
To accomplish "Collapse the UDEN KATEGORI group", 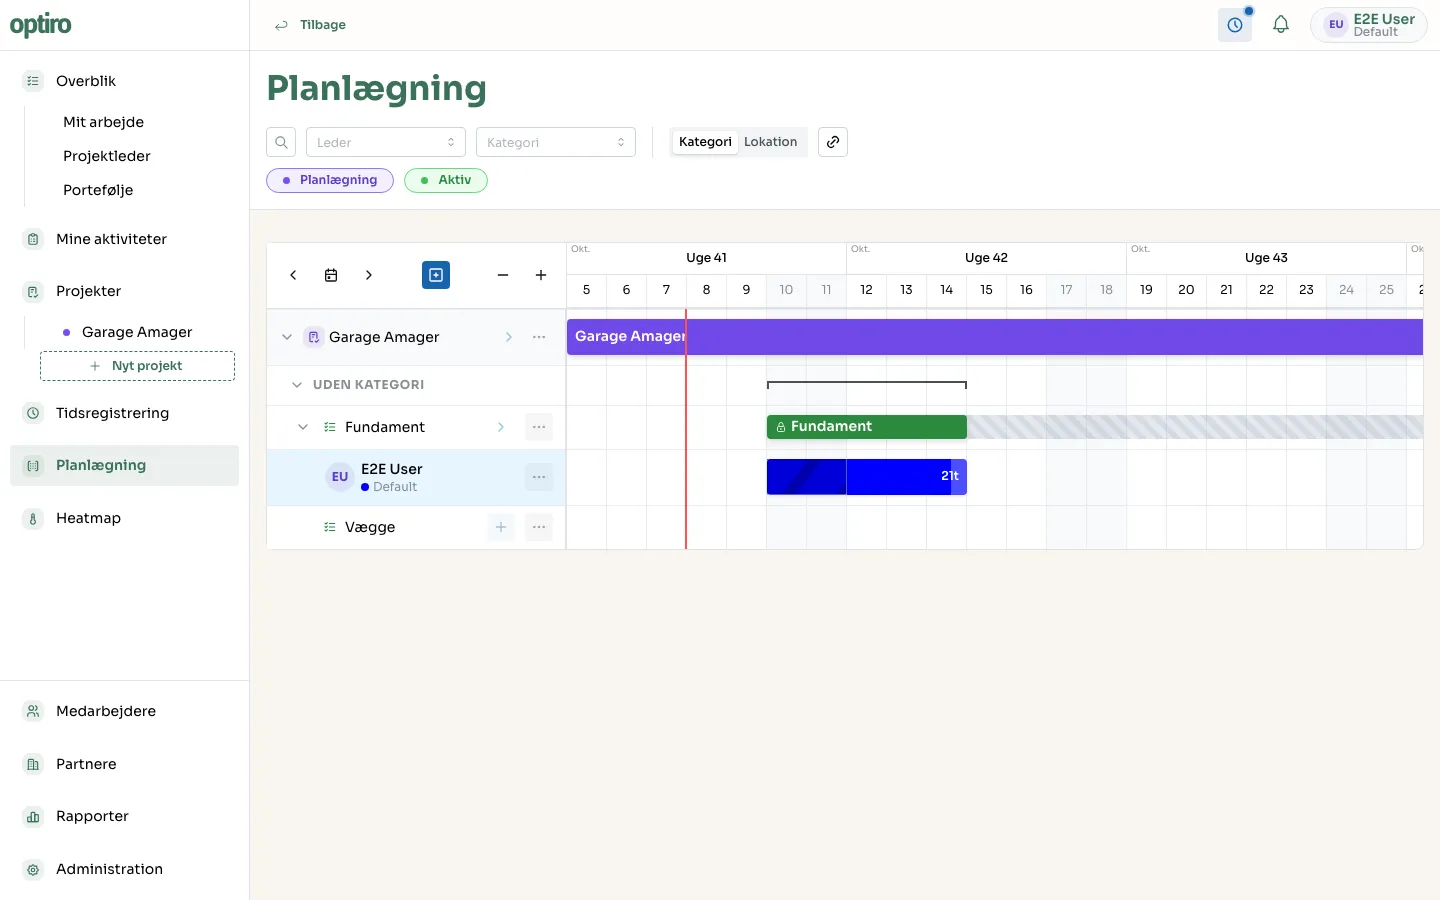I will coord(297,385).
